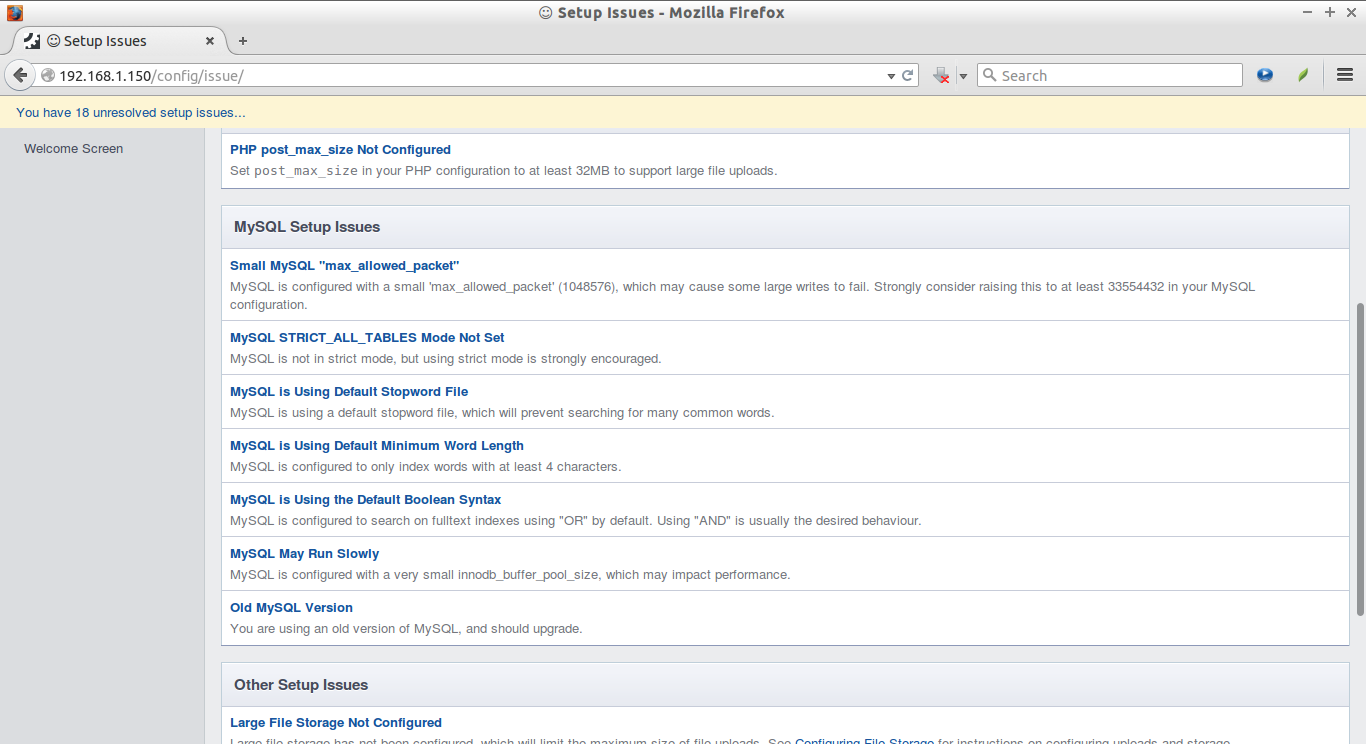Click the site identity globe icon
This screenshot has height=744, width=1366.
click(x=47, y=75)
